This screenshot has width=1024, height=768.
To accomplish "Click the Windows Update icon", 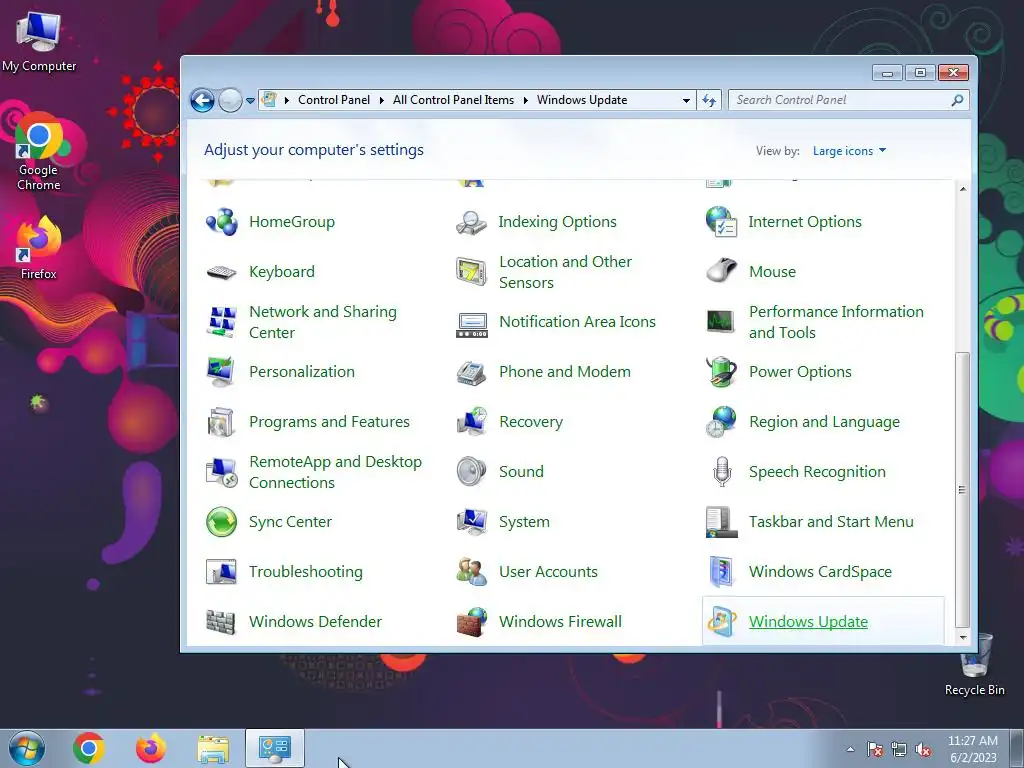I will (x=721, y=622).
